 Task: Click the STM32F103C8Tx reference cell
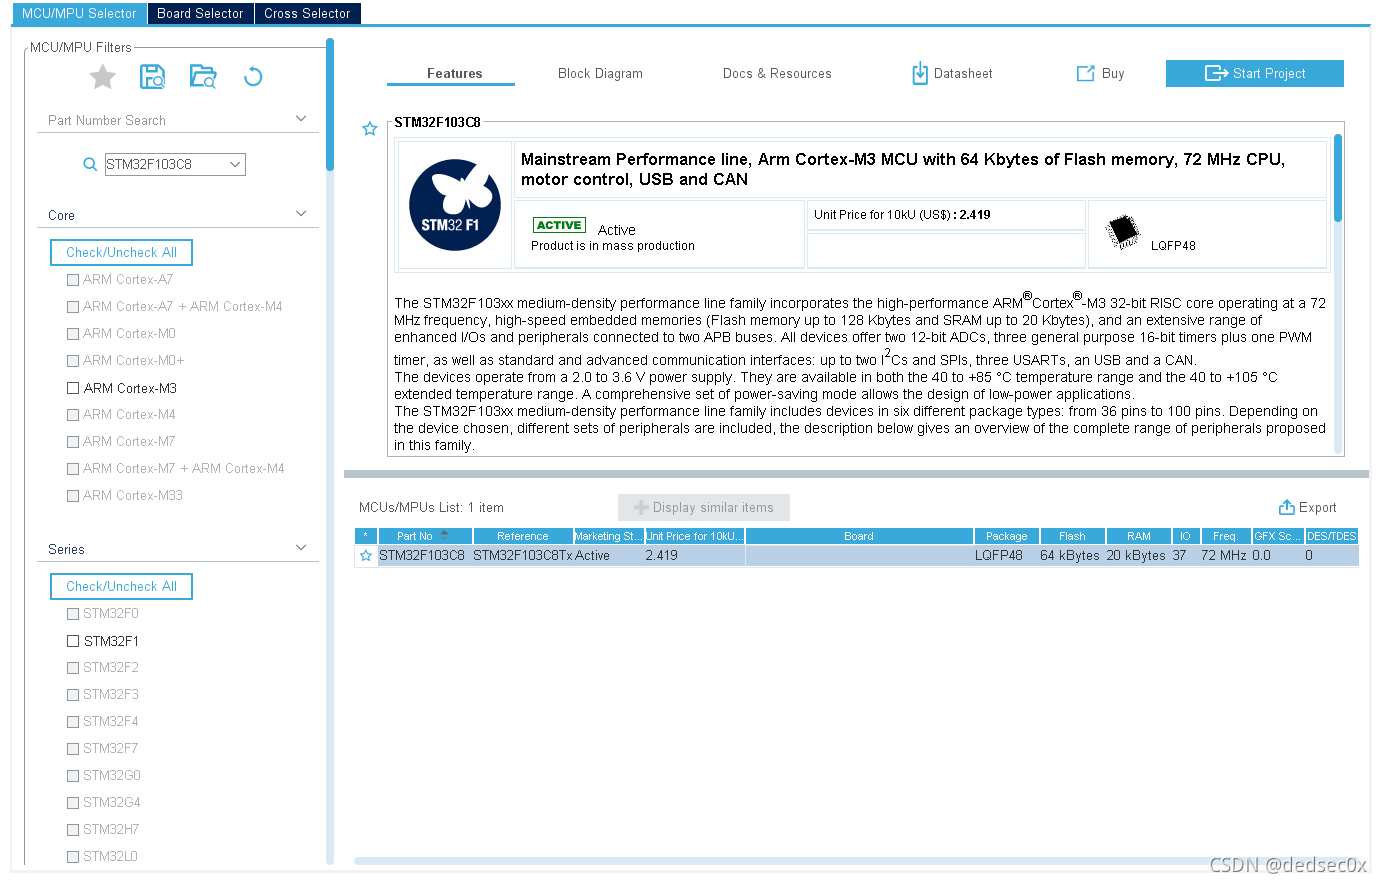pyautogui.click(x=523, y=556)
